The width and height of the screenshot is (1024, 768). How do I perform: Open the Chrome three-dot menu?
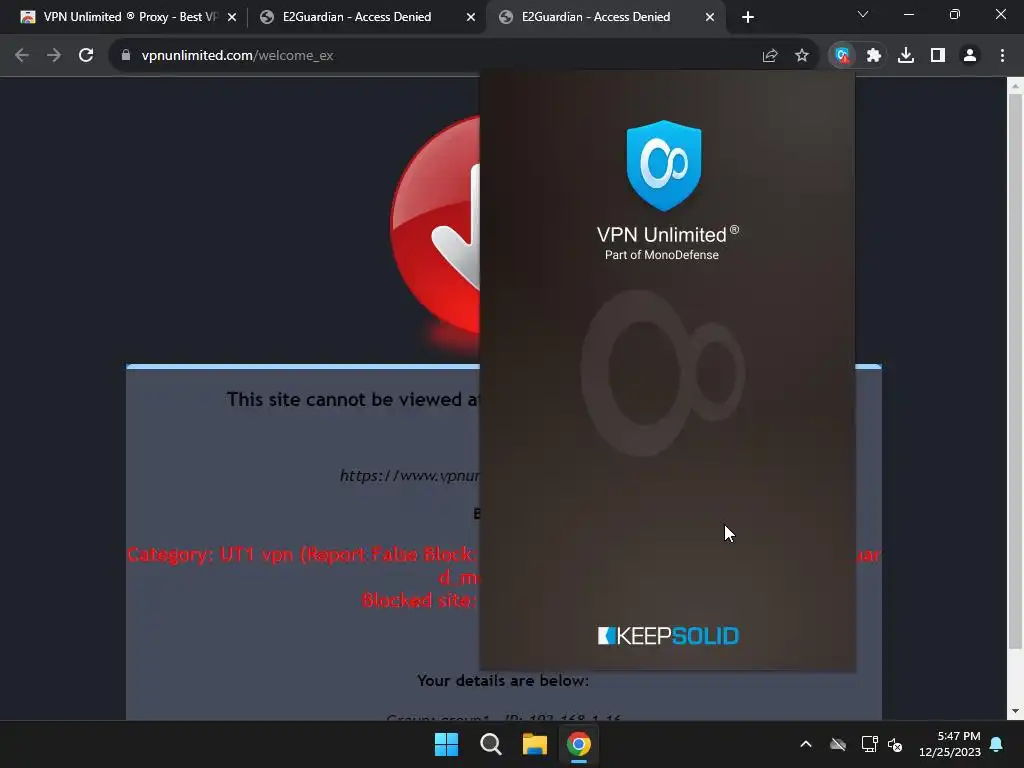tap(1002, 56)
